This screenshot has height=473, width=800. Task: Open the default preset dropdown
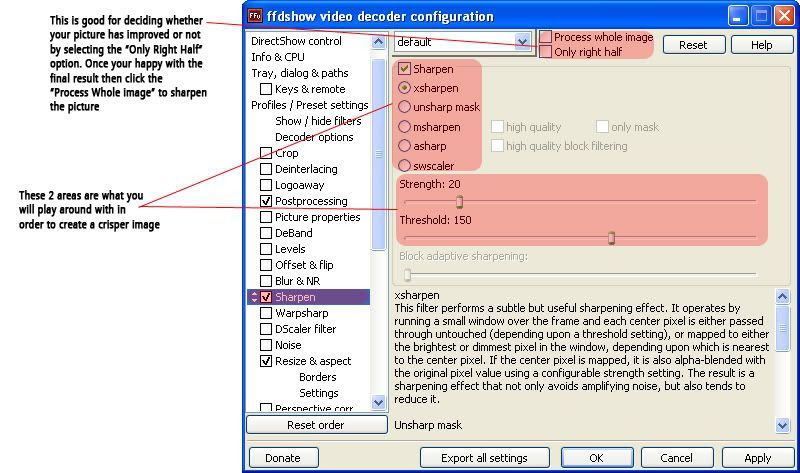[x=522, y=42]
